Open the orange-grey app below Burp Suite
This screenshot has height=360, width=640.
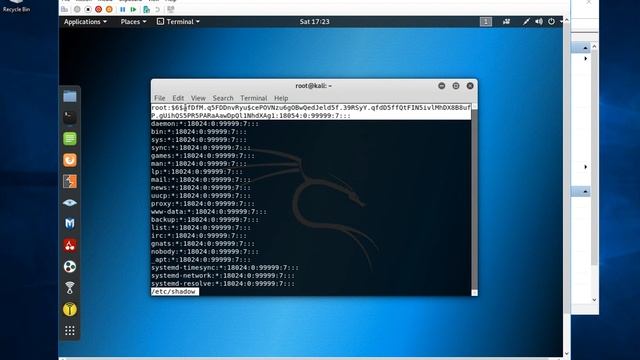pos(70,181)
